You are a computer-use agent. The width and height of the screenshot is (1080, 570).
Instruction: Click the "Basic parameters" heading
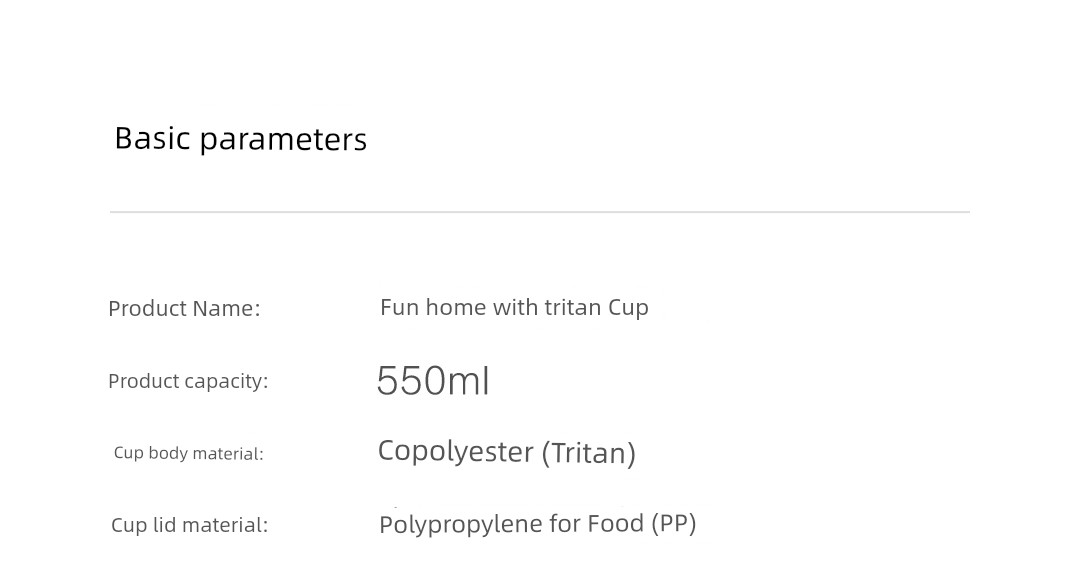(x=240, y=139)
